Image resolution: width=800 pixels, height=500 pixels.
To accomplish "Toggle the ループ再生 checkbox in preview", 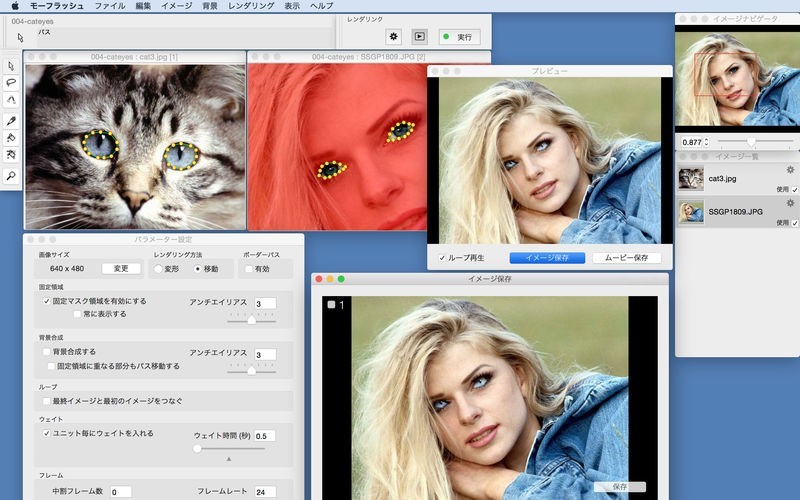I will pos(442,258).
